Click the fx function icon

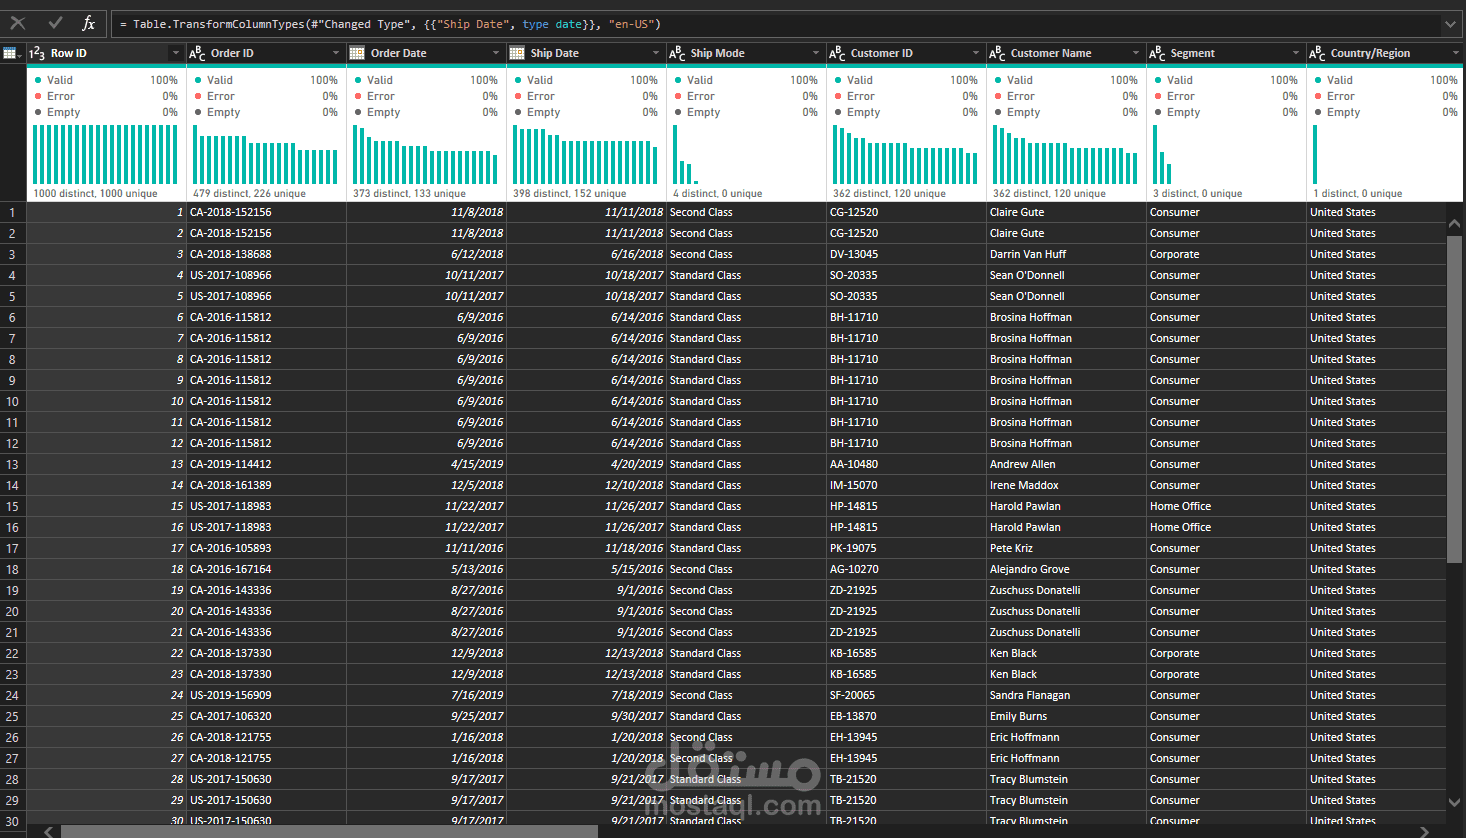click(88, 23)
